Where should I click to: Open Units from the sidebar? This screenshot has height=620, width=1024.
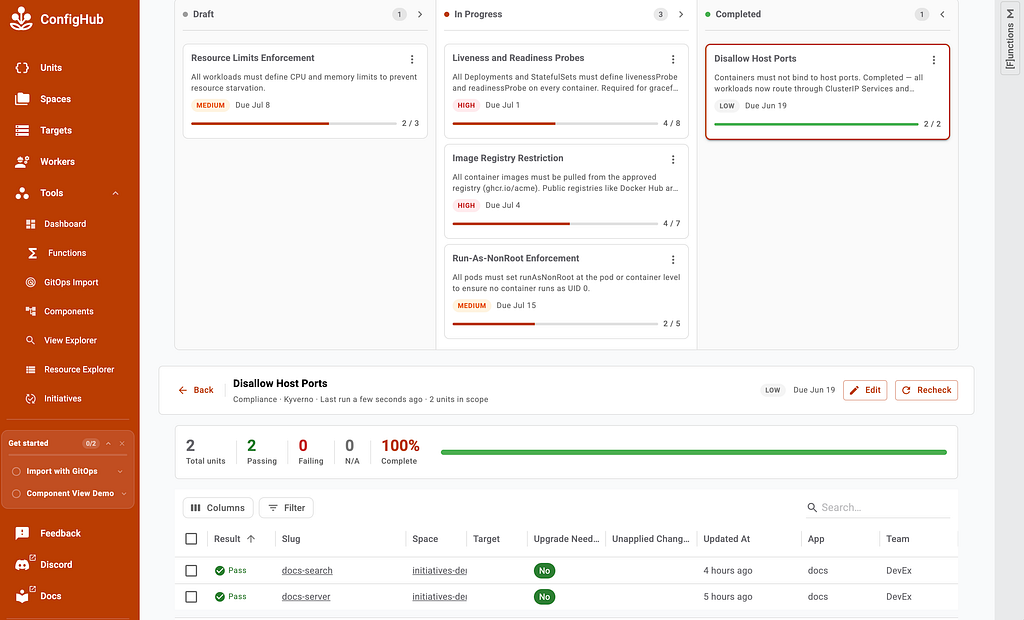(50, 68)
